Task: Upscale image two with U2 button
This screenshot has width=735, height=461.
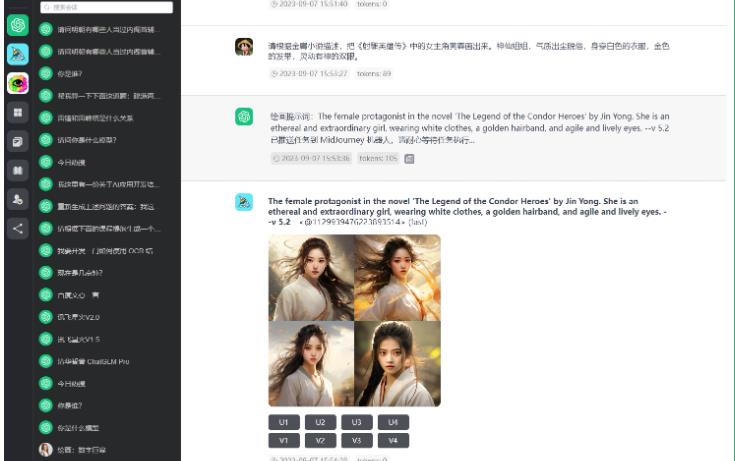Action: click(320, 422)
